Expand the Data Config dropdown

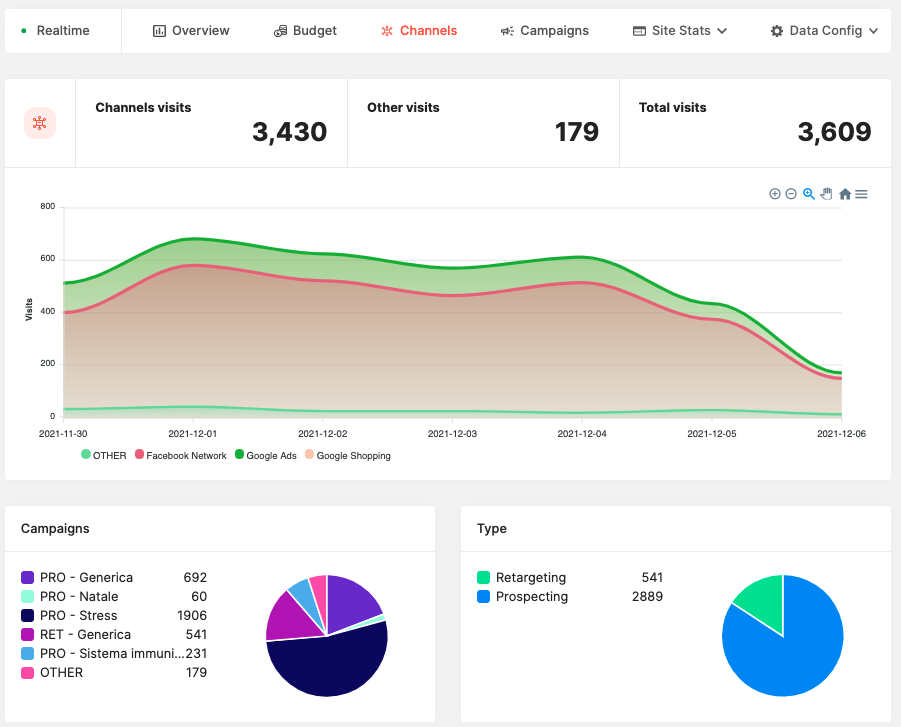click(x=824, y=30)
